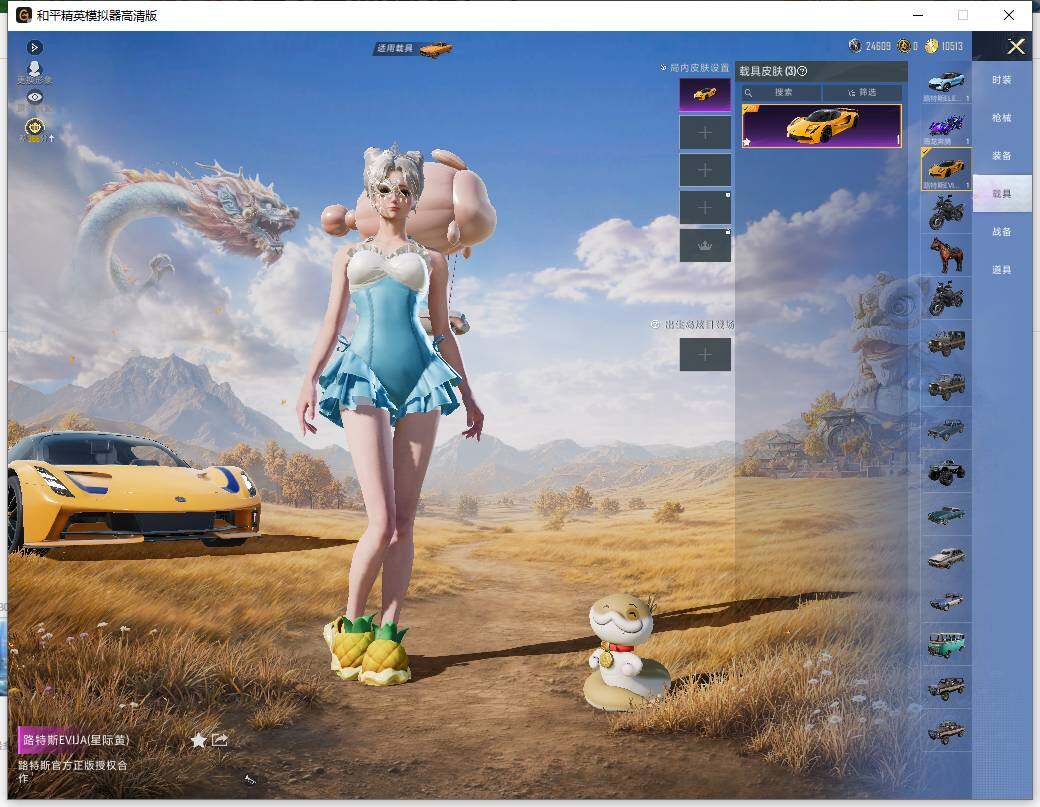Select the brown horse mount
Screen dimensions: 1040x807
pos(946,255)
